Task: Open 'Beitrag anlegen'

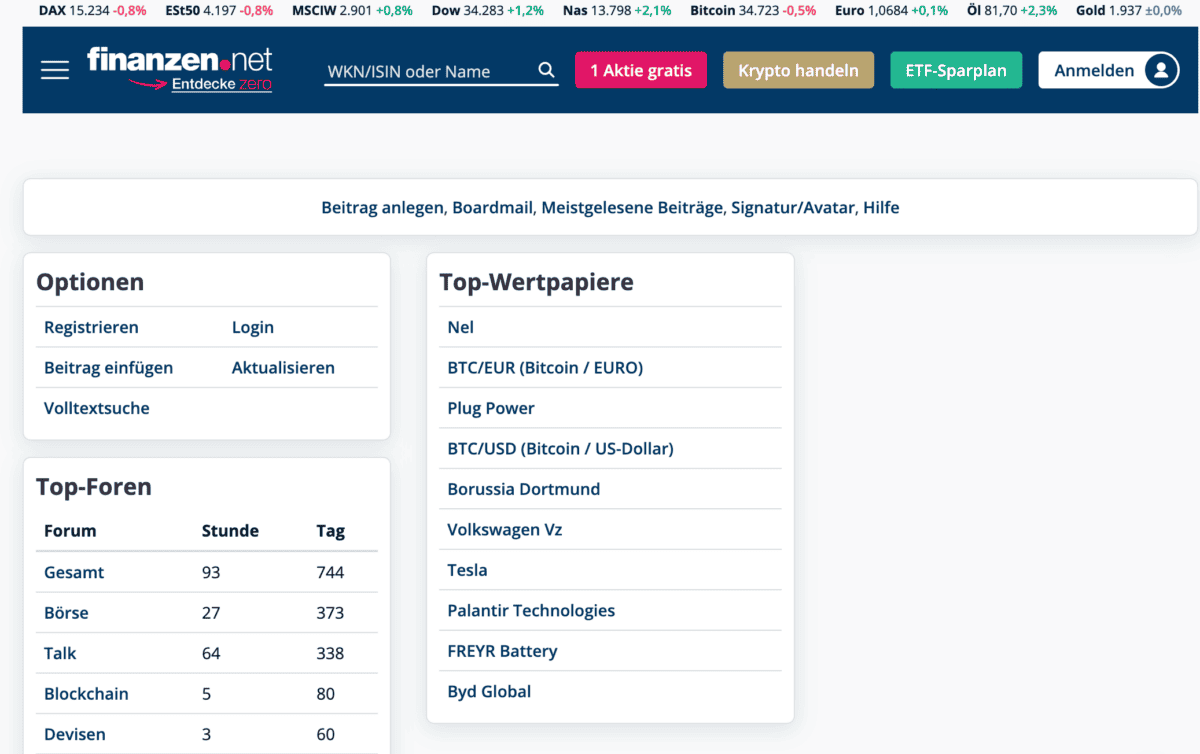Action: (x=382, y=207)
